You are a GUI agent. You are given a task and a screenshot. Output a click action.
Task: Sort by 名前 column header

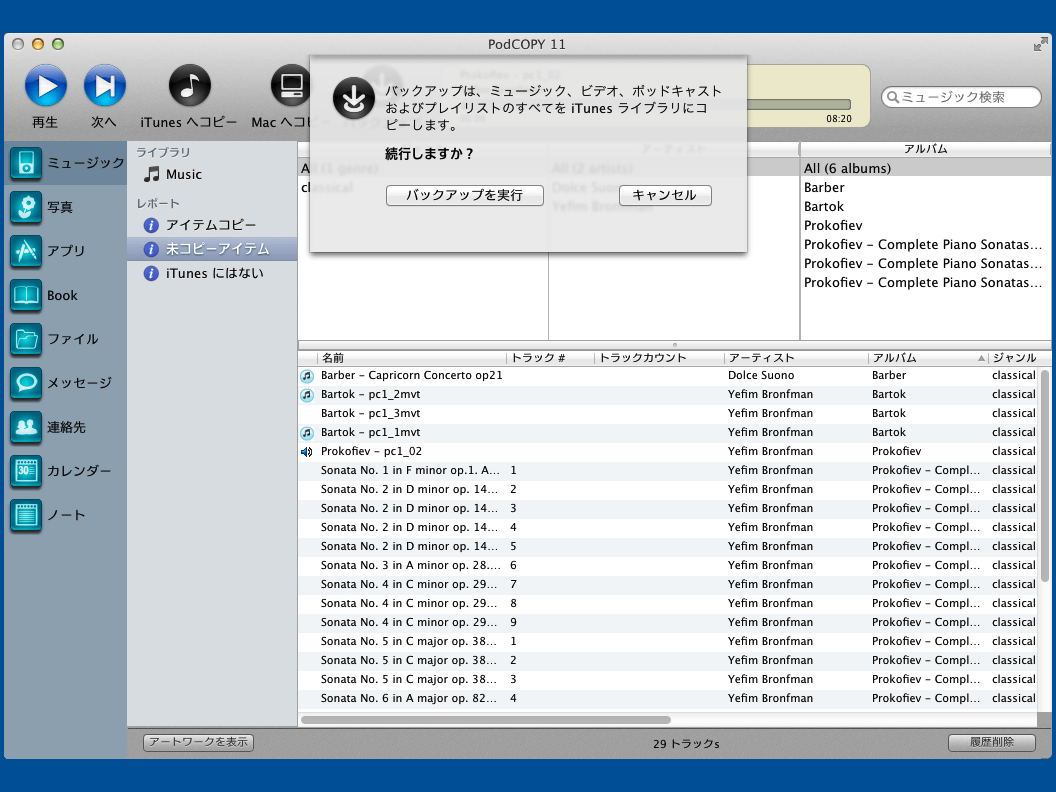click(x=411, y=358)
